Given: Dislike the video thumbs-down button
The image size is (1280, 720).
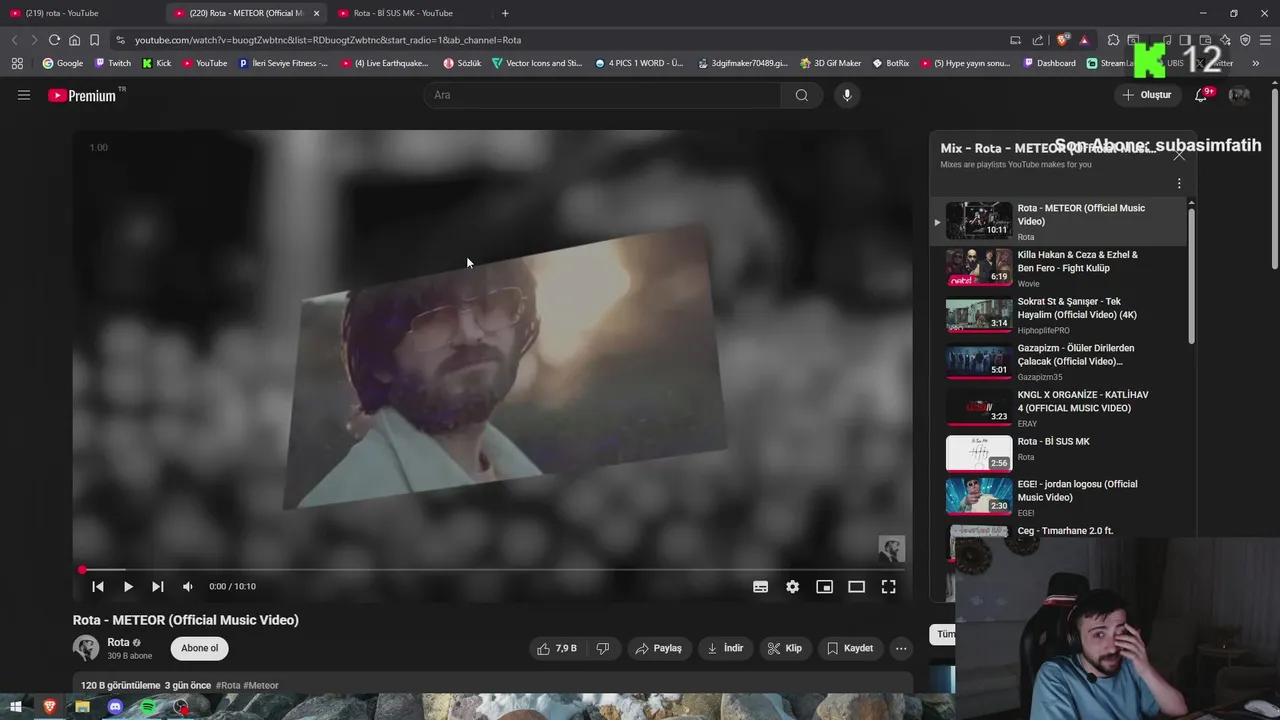Looking at the screenshot, I should [602, 648].
